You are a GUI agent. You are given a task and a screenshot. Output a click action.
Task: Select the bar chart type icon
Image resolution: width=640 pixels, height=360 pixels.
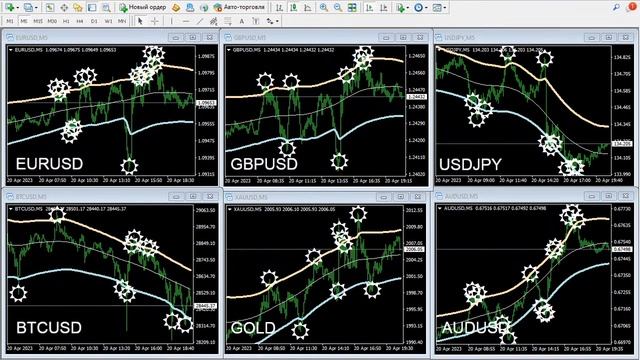279,7
